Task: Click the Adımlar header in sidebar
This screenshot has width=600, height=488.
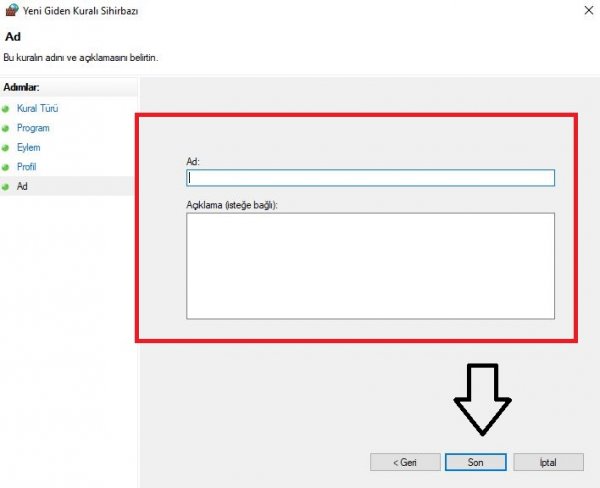Action: point(23,86)
